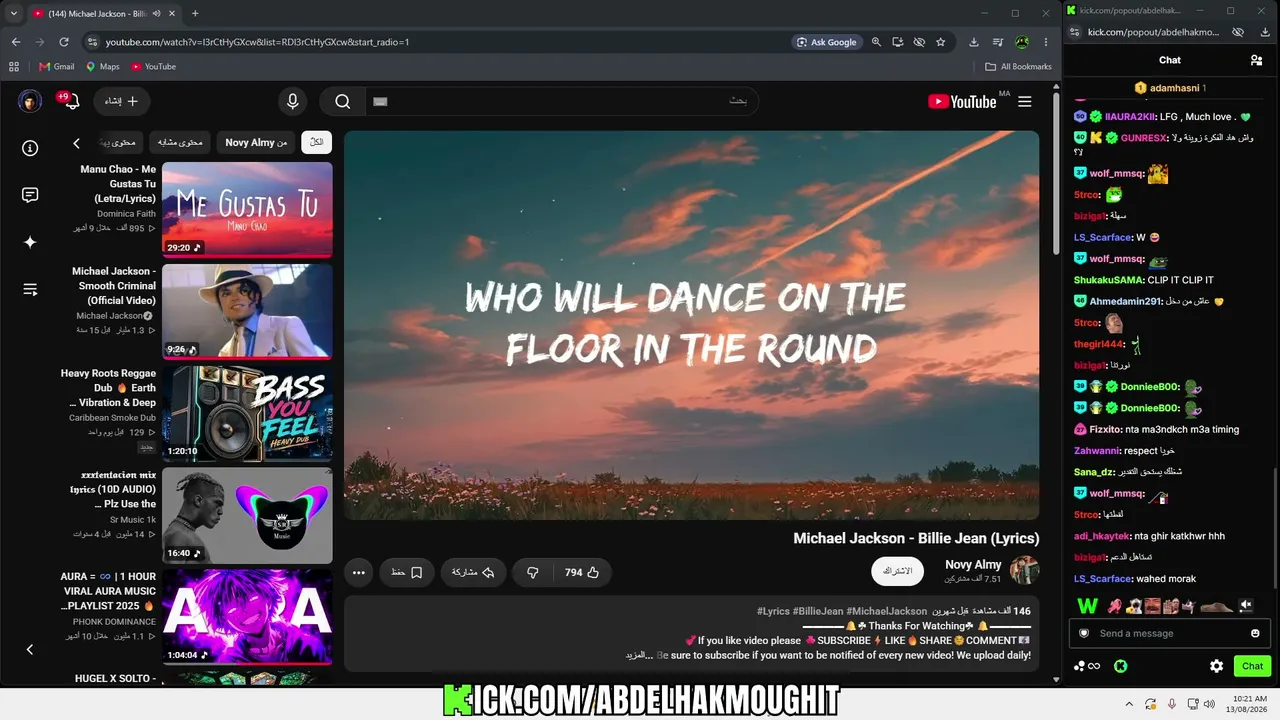Viewport: 1280px width, 720px height.
Task: Click the YouTube search input field
Action: coord(560,101)
